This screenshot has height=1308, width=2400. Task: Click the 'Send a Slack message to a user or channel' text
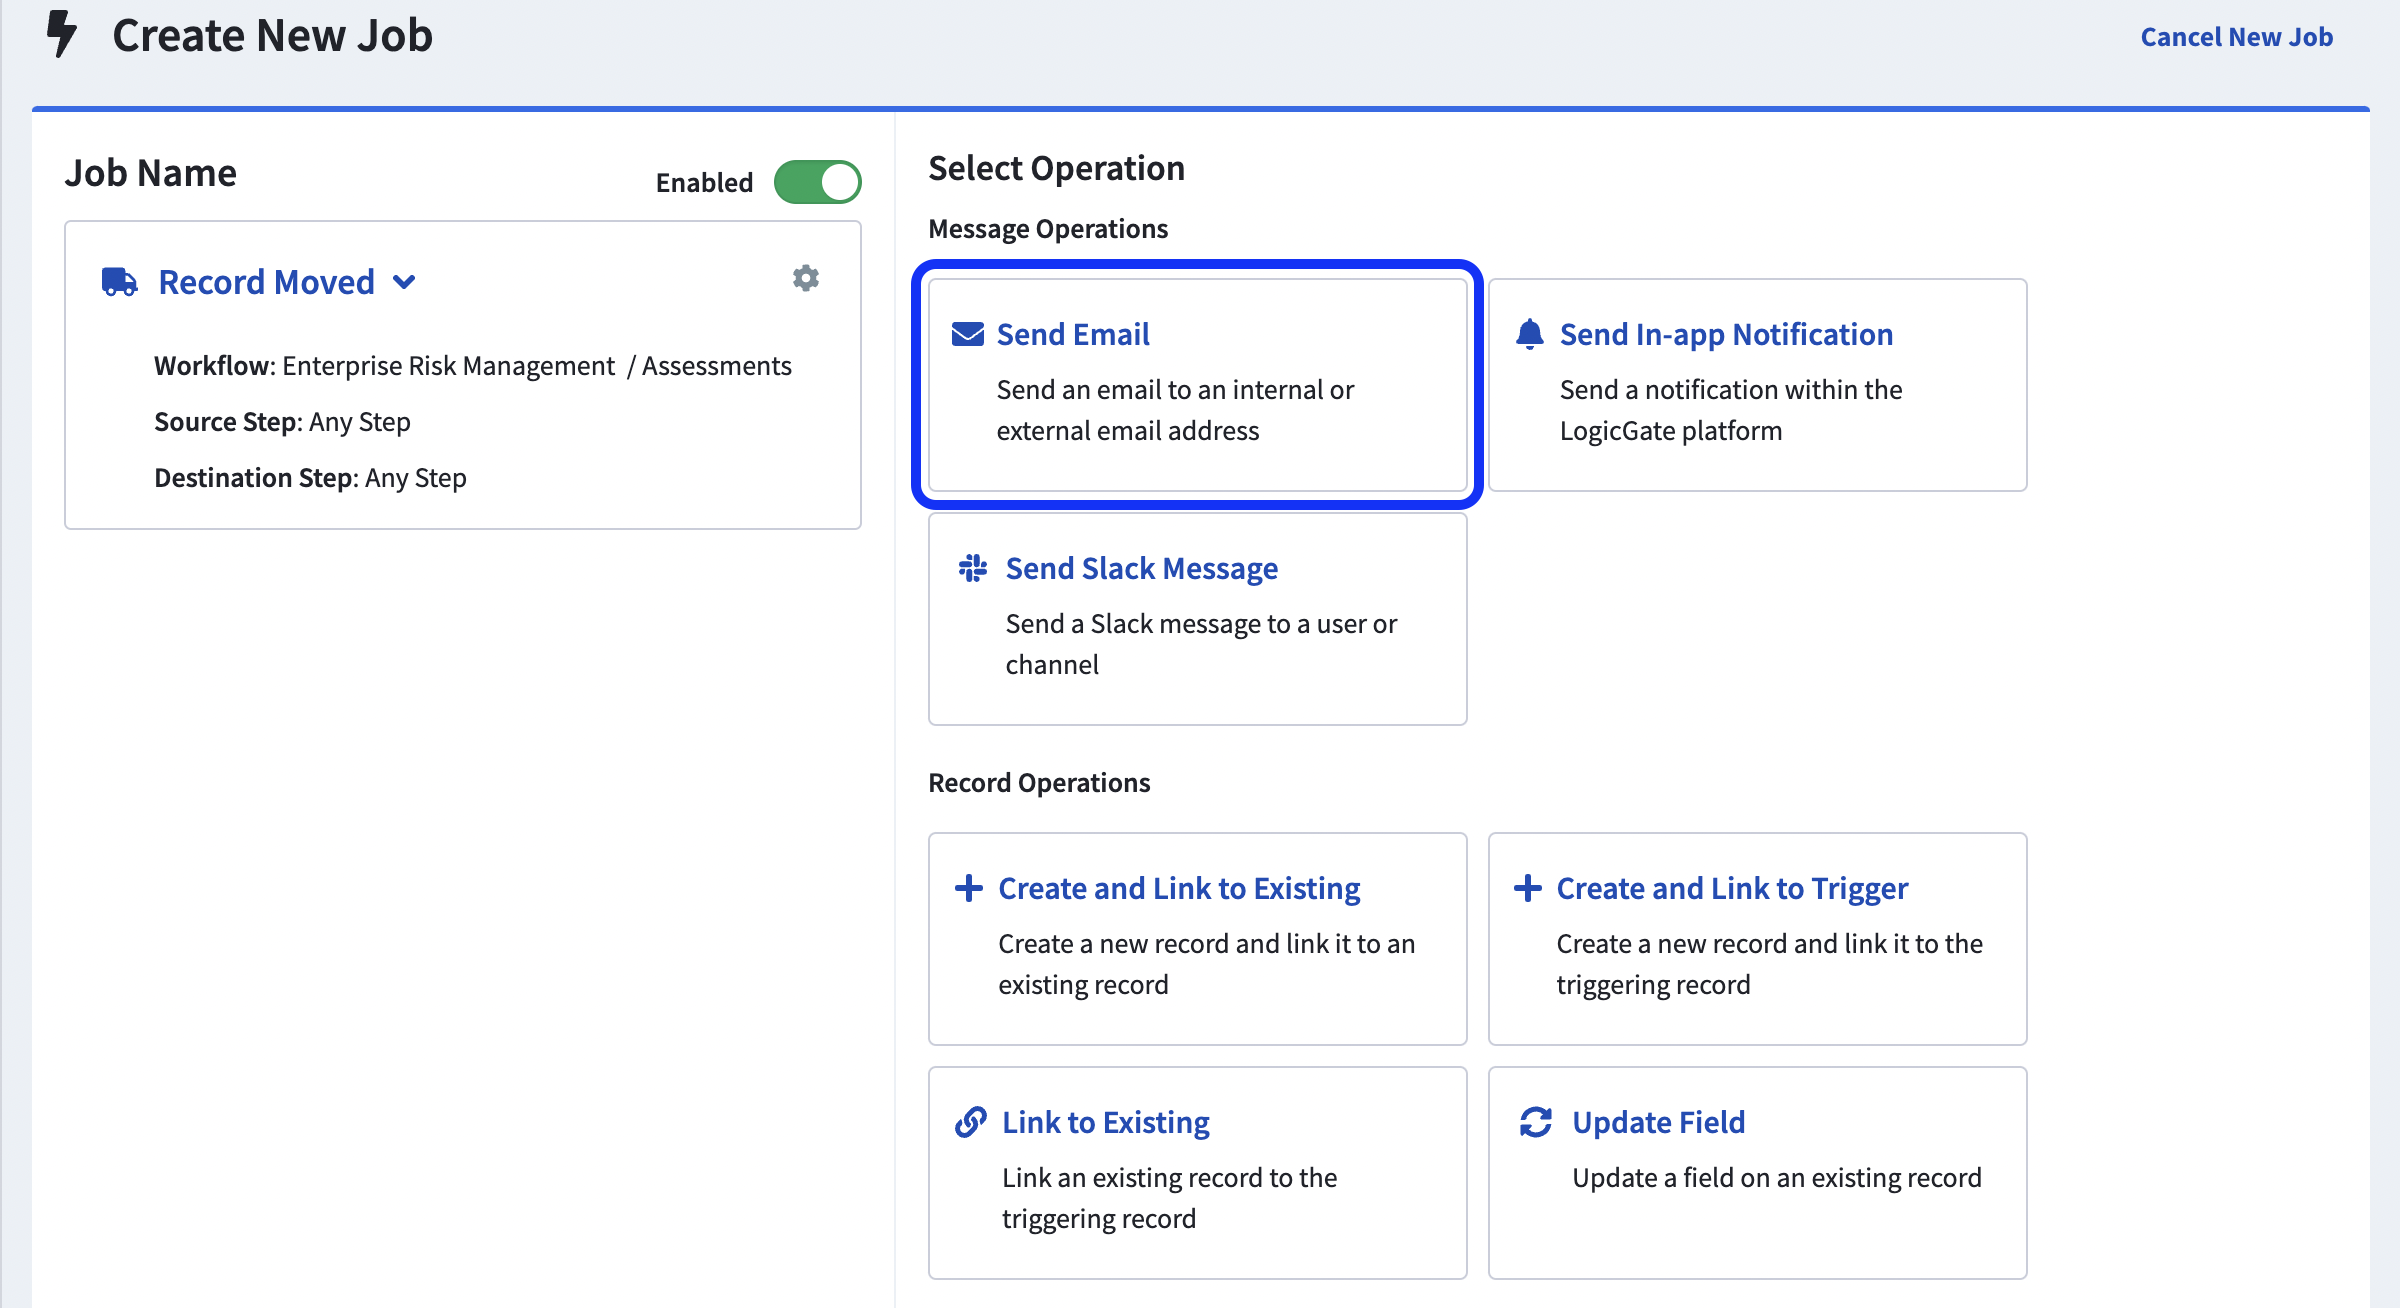(1201, 644)
